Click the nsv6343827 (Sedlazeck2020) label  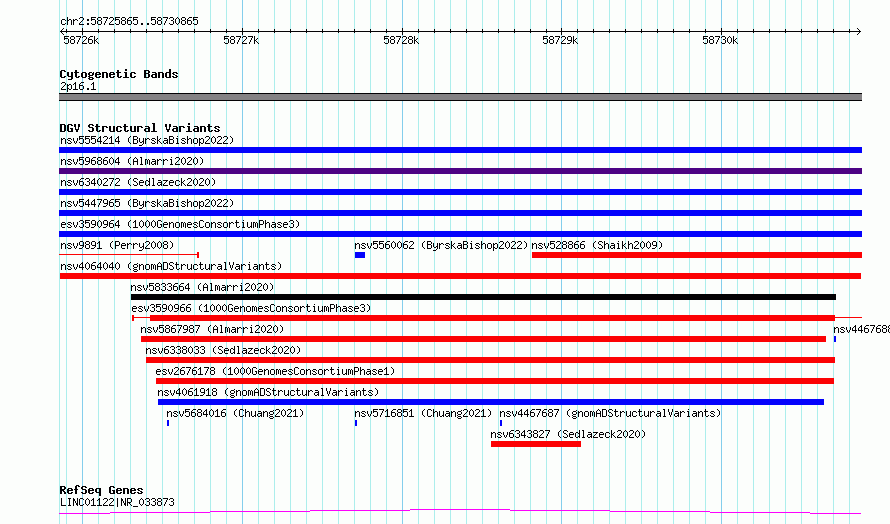click(568, 434)
